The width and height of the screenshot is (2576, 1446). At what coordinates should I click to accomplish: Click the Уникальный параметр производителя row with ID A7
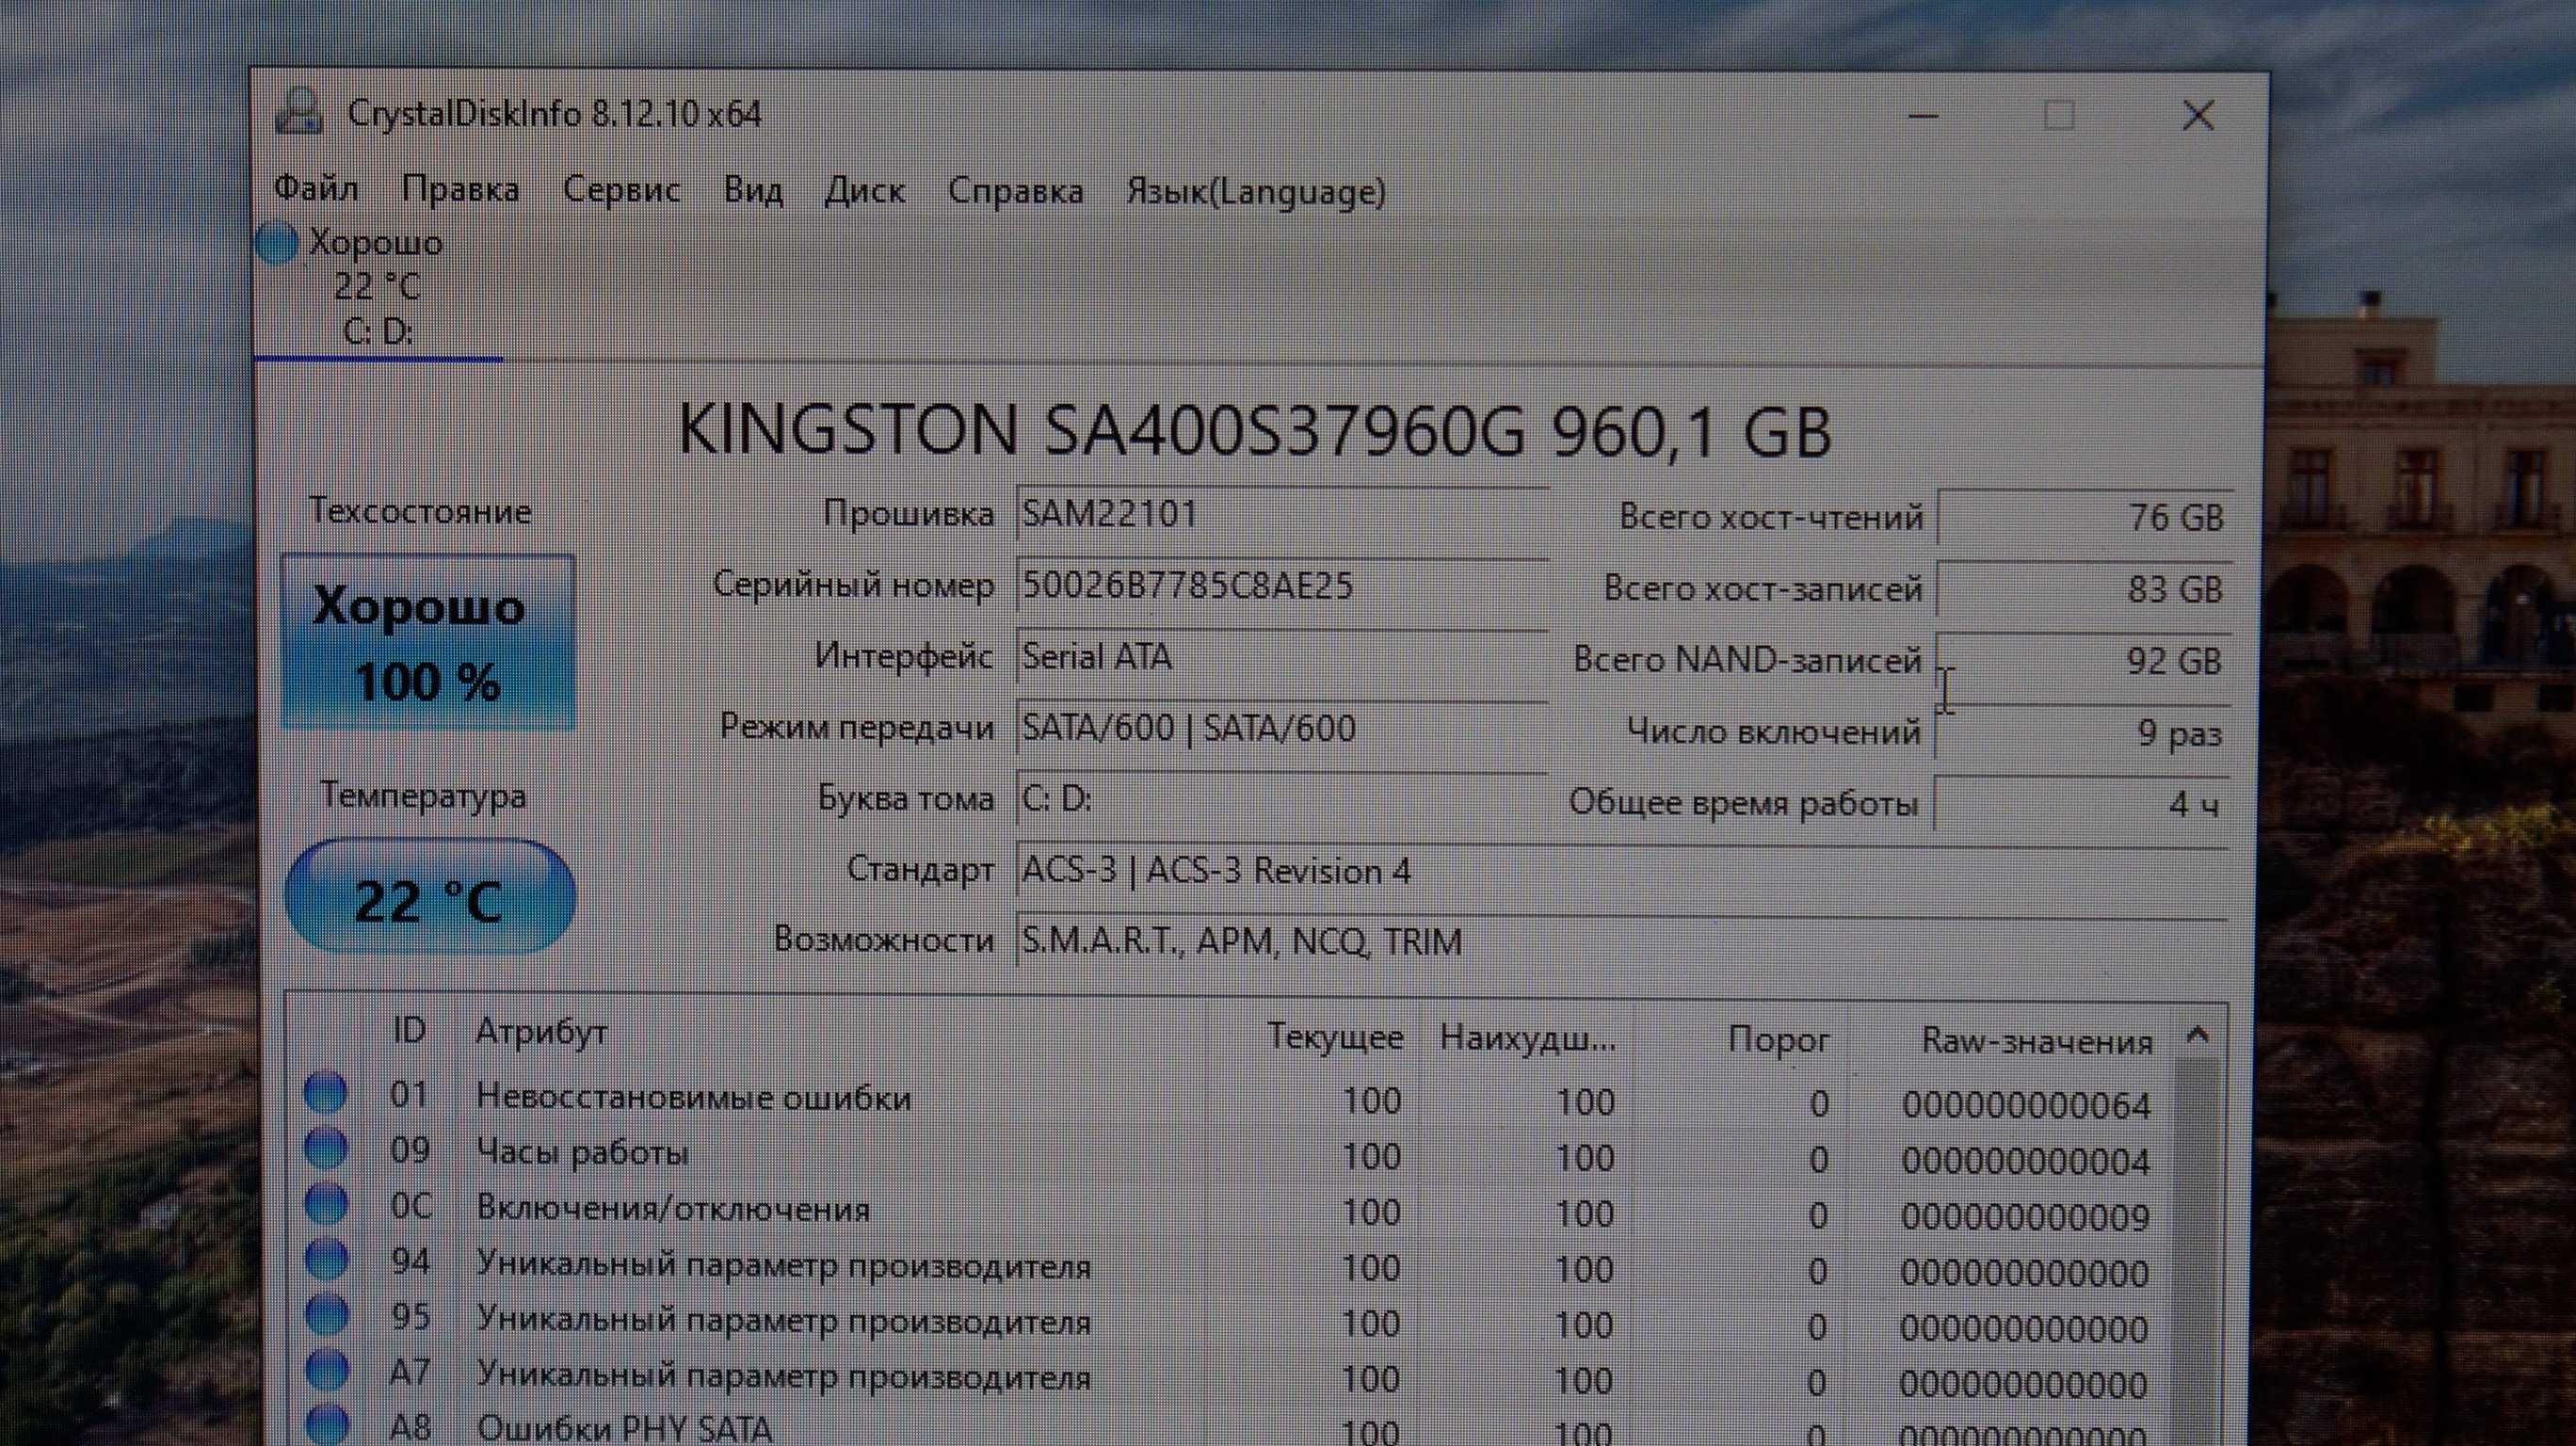pos(1230,1379)
